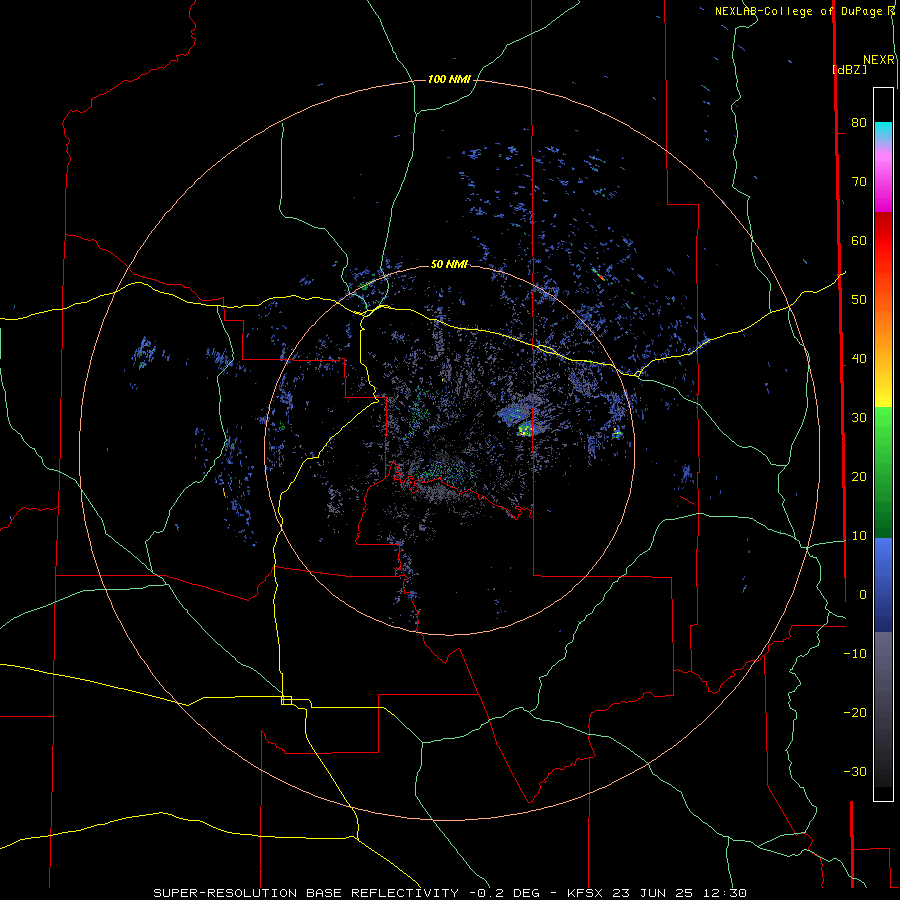Click the [dBZ] unit label
Viewport: 900px width, 900px height.
click(849, 69)
